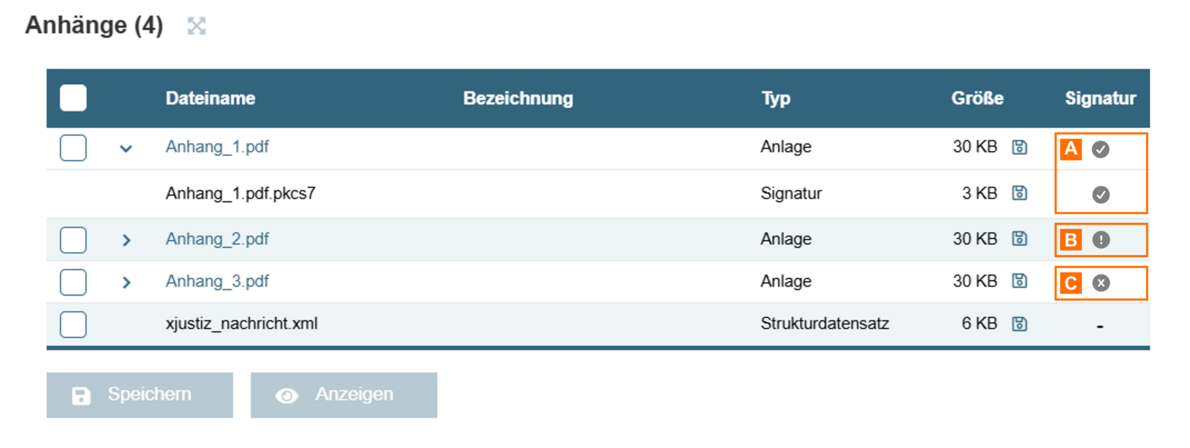Viewport: 1190px width, 448px height.
Task: Click save icon for Anhang_3.pdf row
Action: pos(1019,281)
